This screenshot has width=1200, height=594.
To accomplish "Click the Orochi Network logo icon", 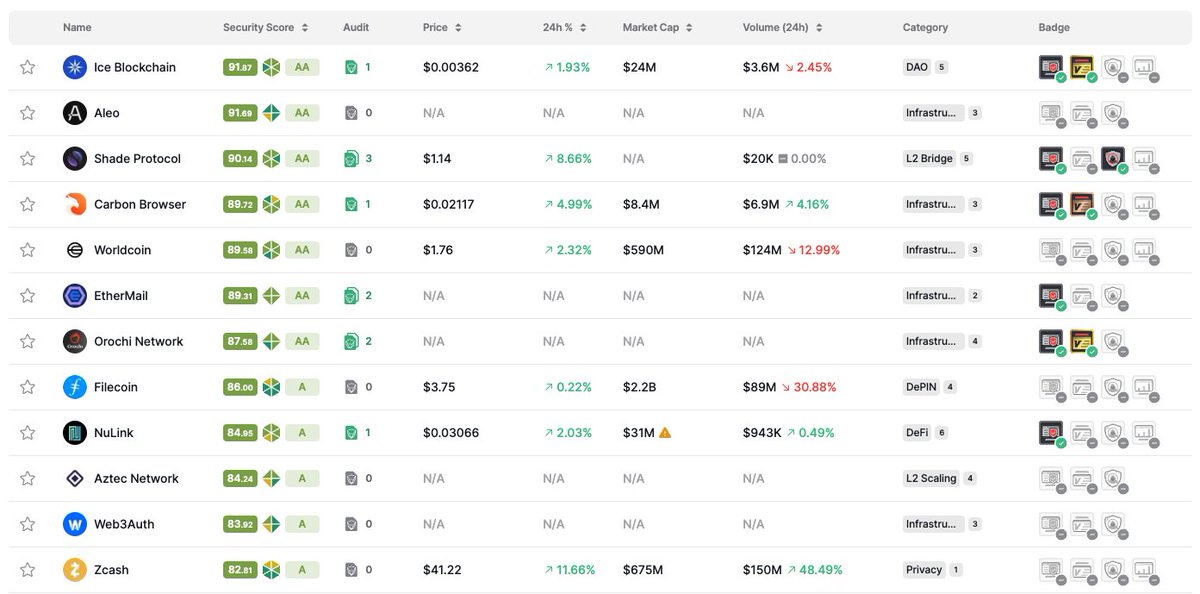I will pyautogui.click(x=75, y=342).
